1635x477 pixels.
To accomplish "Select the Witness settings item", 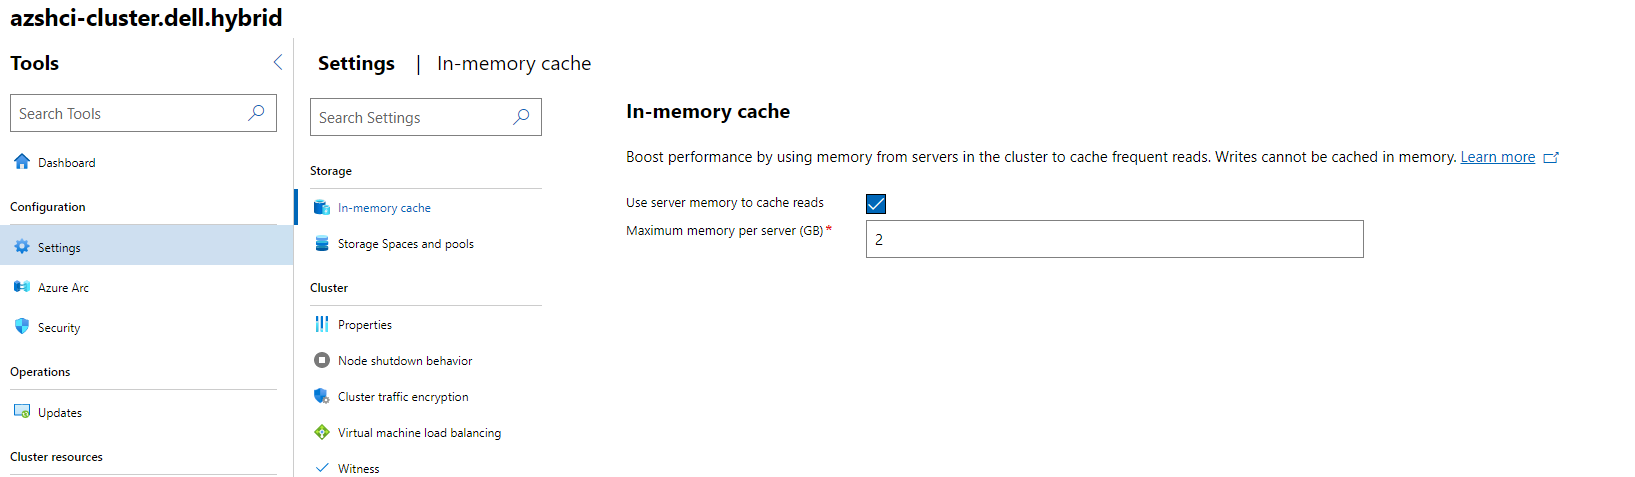I will tap(358, 468).
